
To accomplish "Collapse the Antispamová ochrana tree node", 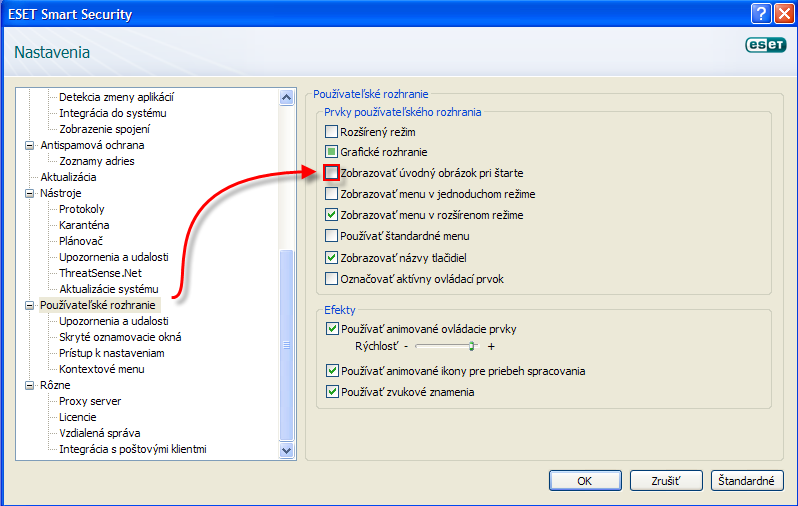I will [x=30, y=146].
